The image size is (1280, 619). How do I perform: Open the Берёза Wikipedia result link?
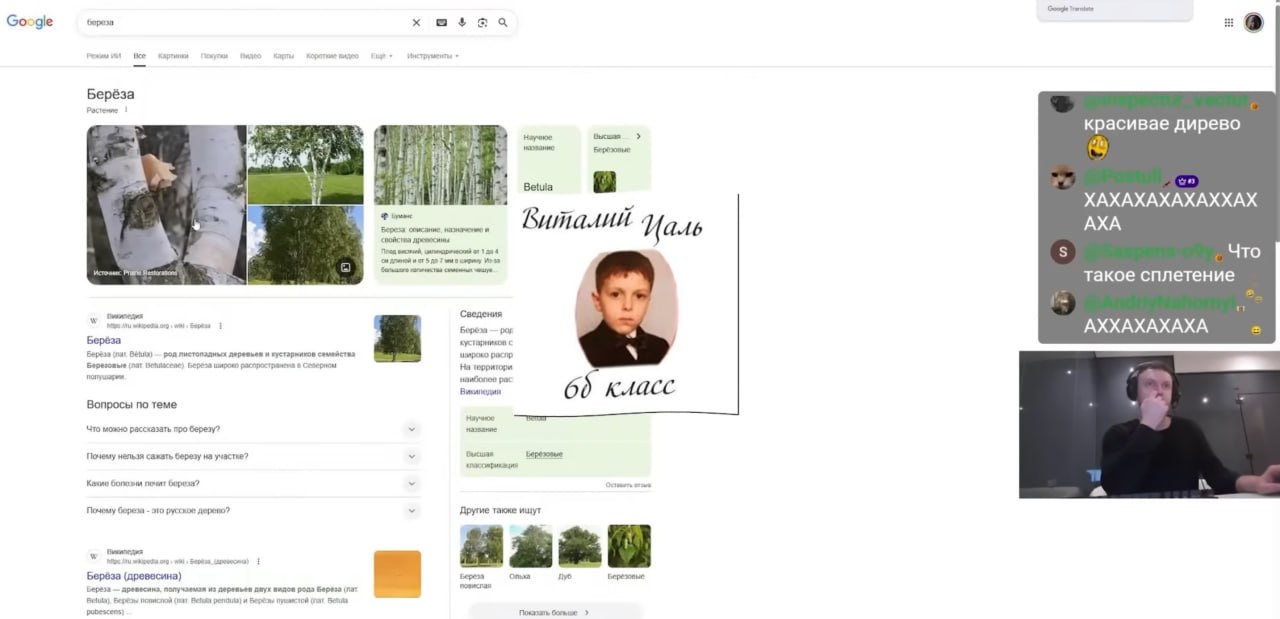pos(104,340)
